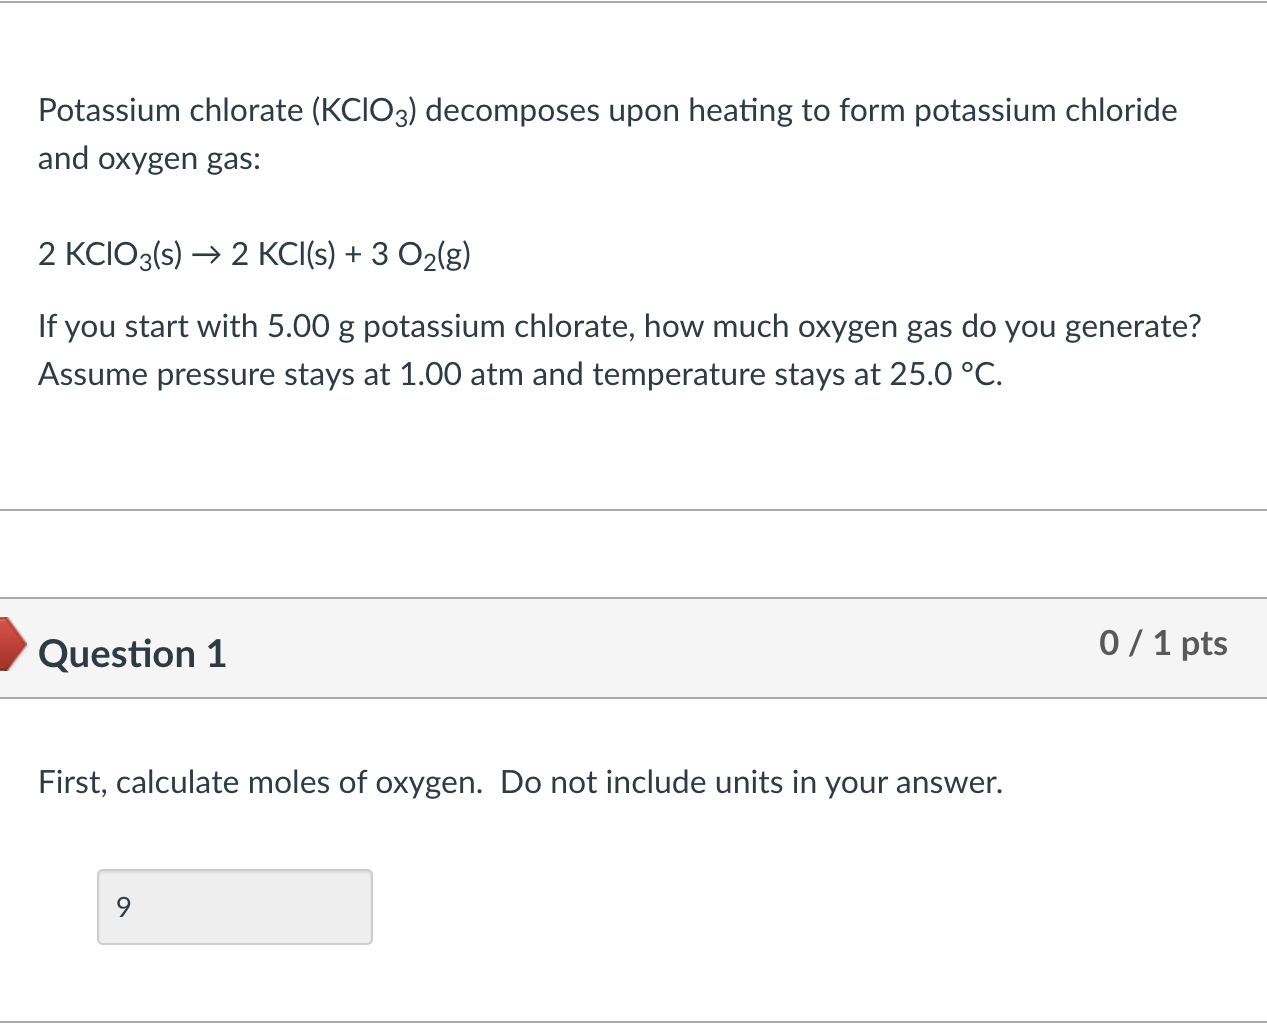Screen dimensions: 1267x1024
Task: Click the 0 / 1 pts score label
Action: tap(1163, 643)
